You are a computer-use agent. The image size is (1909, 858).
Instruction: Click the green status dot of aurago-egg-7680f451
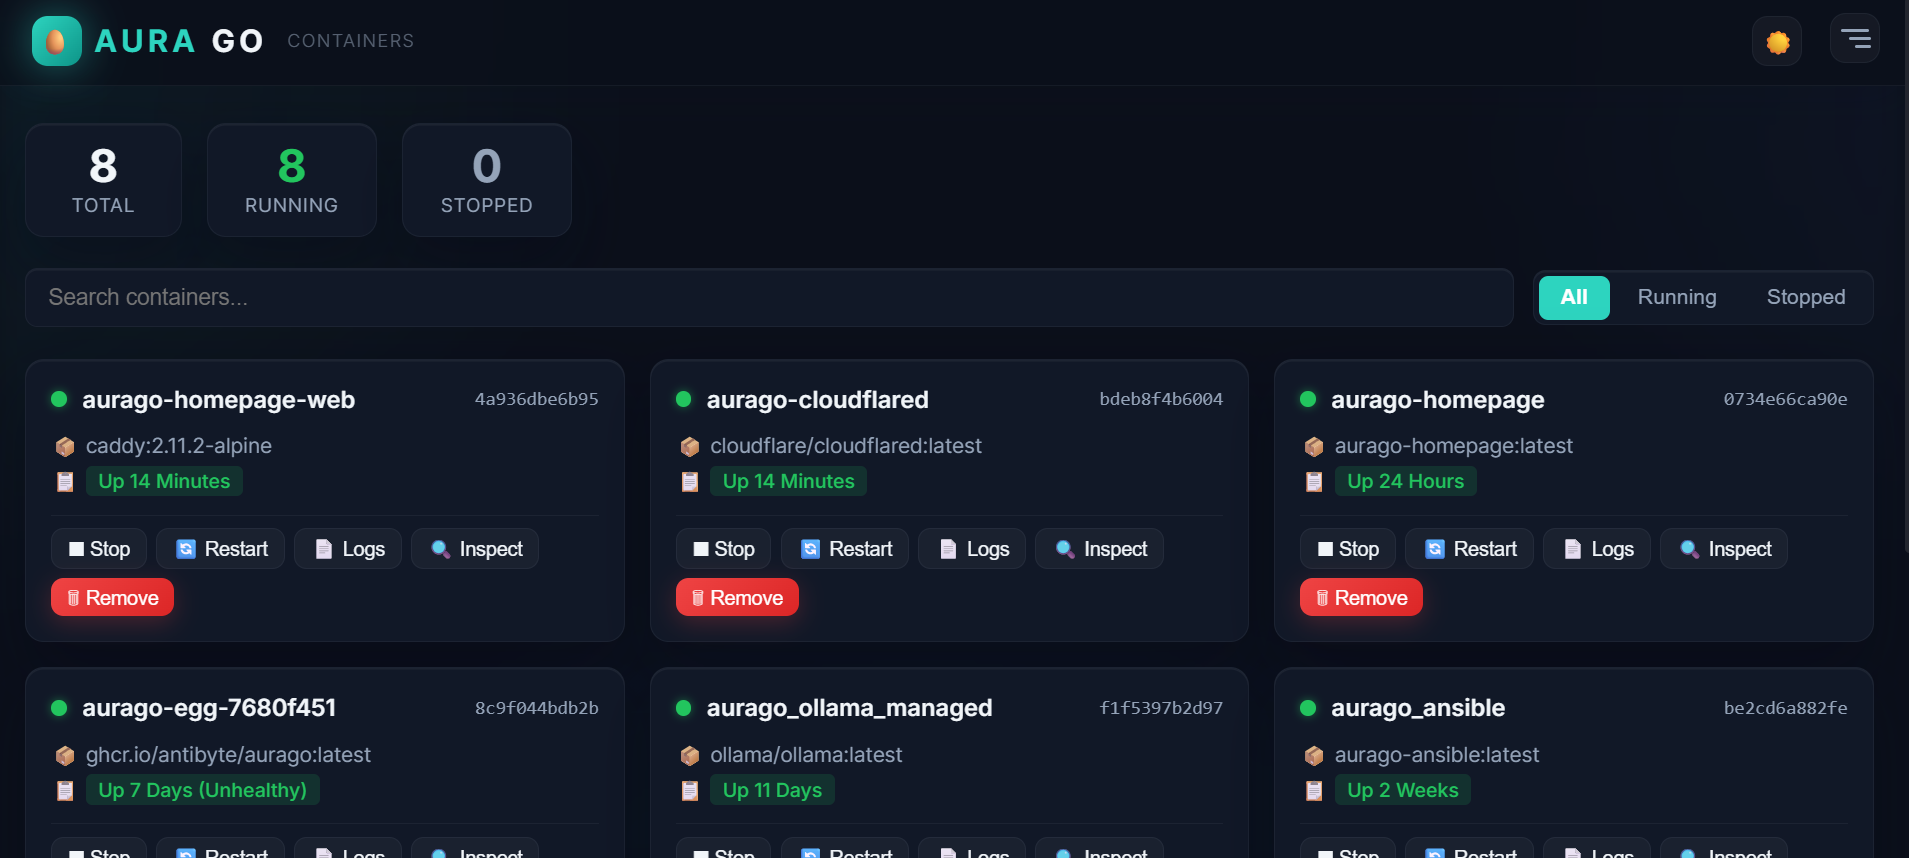pos(59,708)
